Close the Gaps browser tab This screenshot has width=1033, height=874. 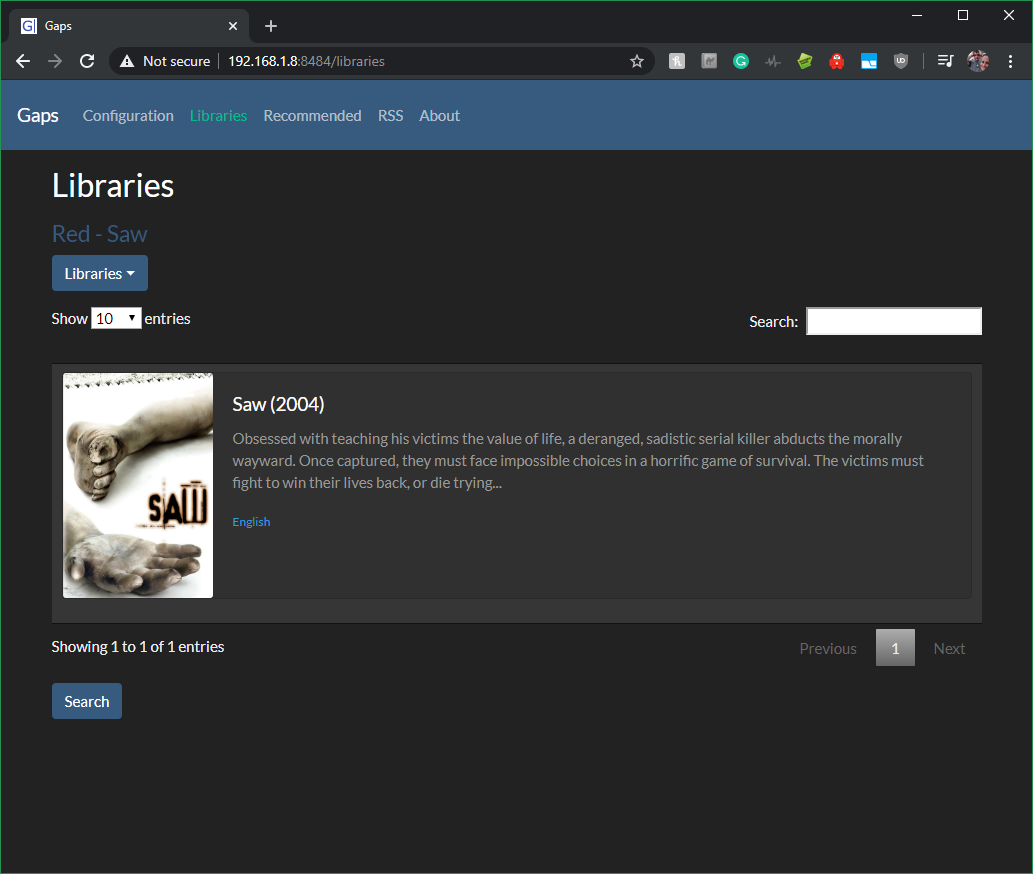(x=233, y=26)
